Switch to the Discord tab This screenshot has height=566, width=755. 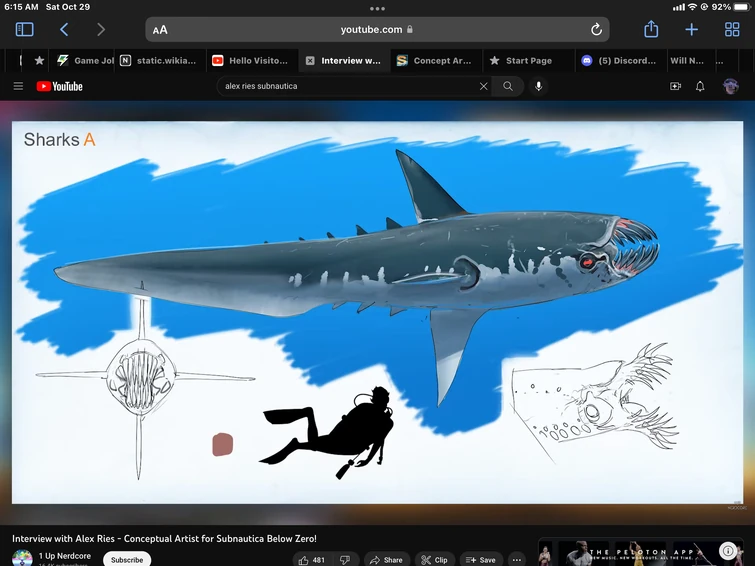coord(620,61)
